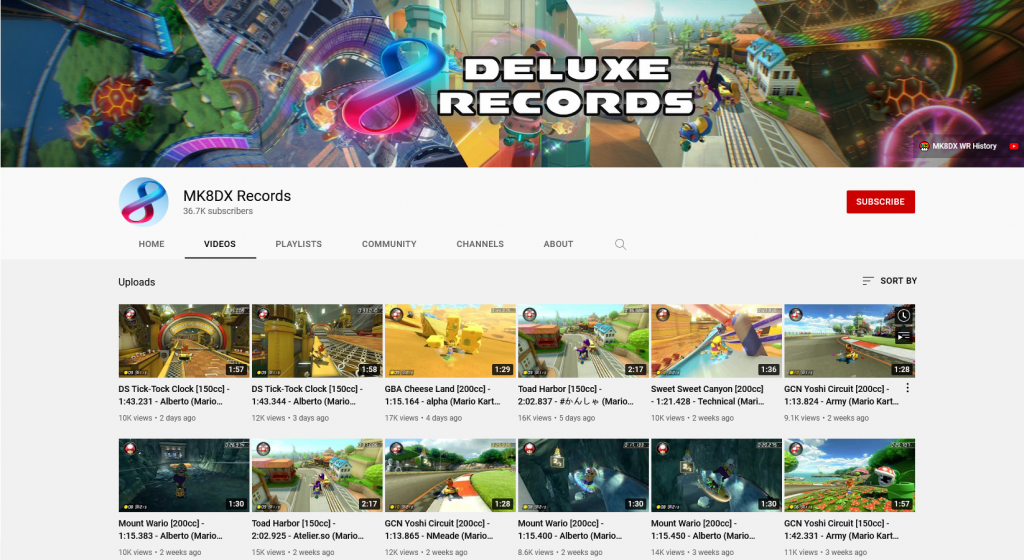Click title DS Tick-Tock Clock 1:43.231 - Alberto
Screen dimensions: 1024x560
(174, 395)
